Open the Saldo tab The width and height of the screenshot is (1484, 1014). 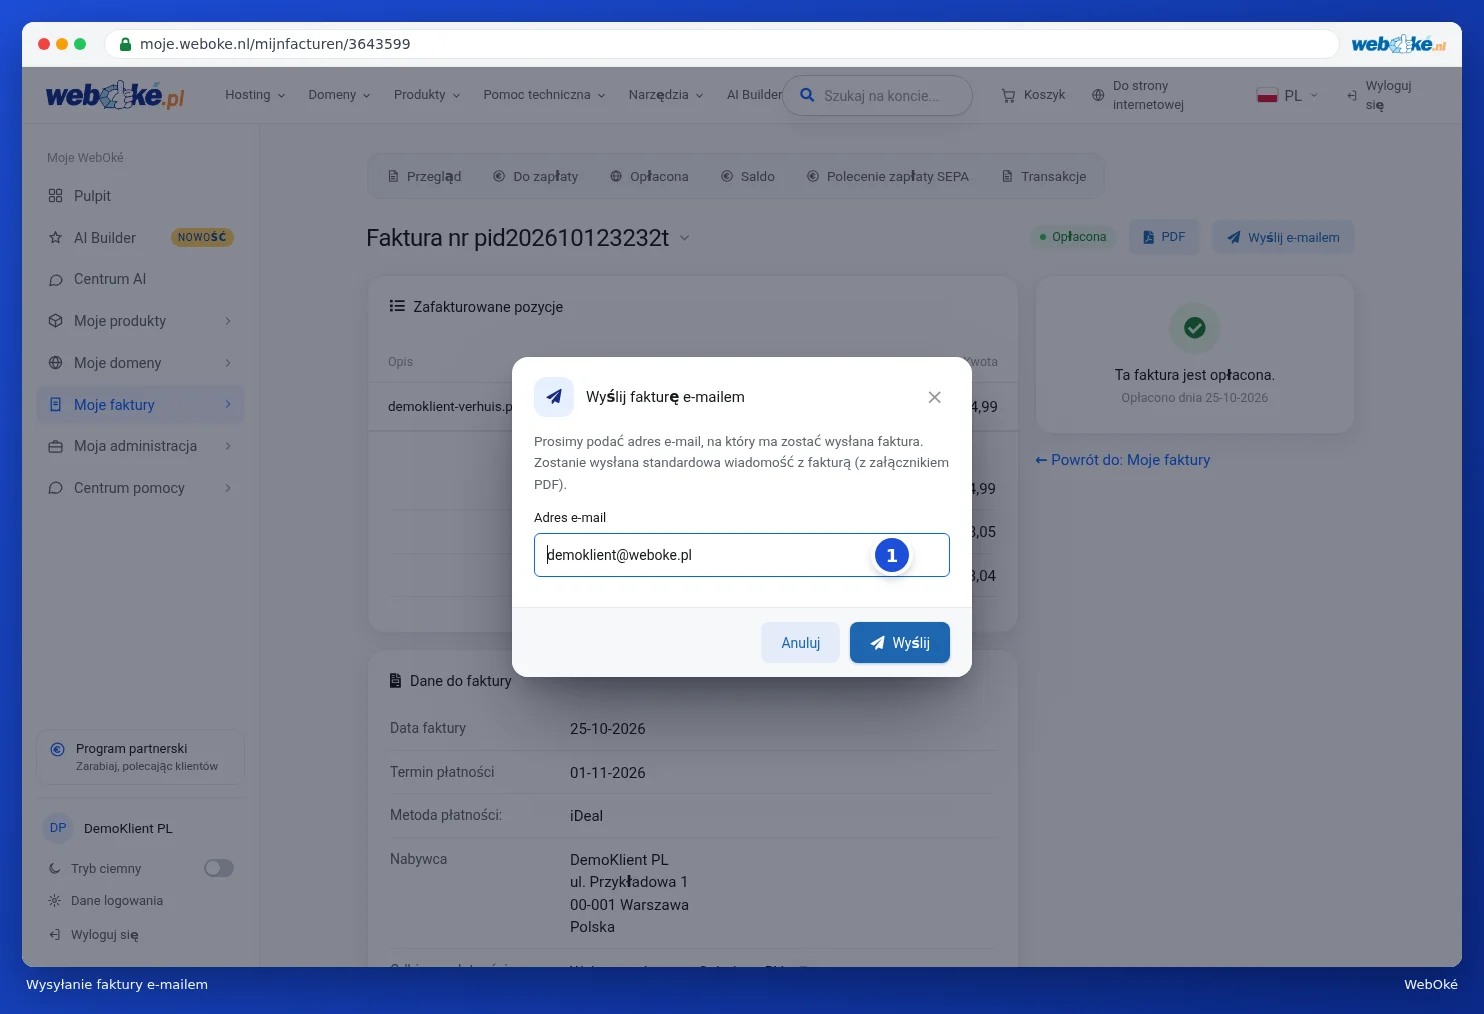[747, 177]
